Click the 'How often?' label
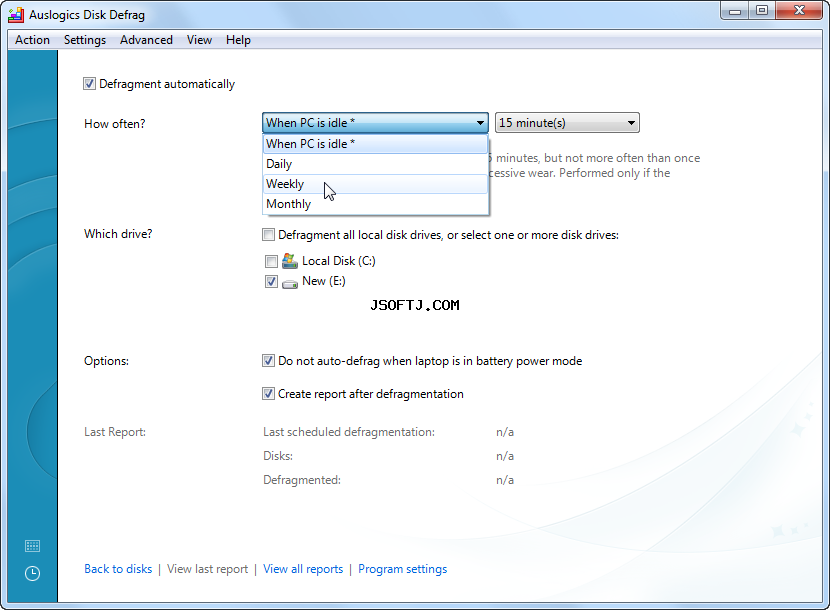Screen dimensions: 830x610 114,124
